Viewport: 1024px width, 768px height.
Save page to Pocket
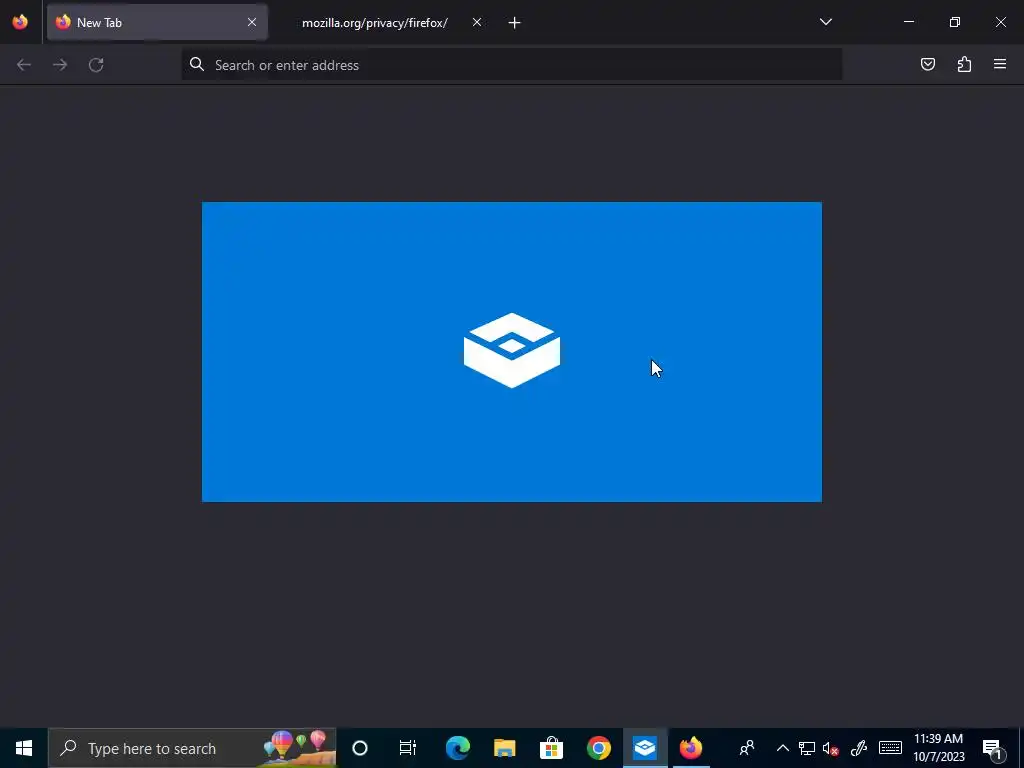coord(927,64)
